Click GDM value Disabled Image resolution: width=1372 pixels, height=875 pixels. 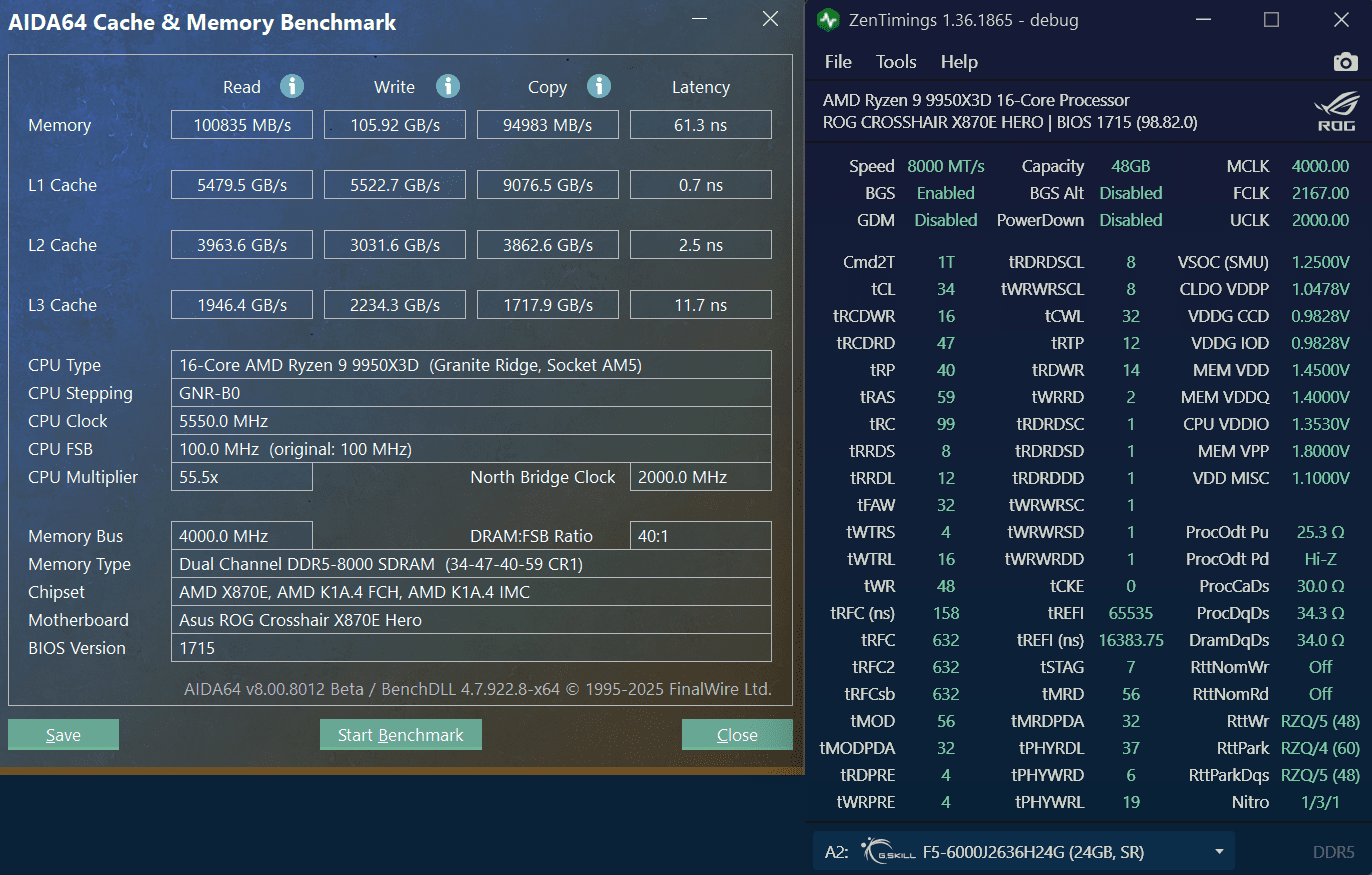pyautogui.click(x=946, y=220)
